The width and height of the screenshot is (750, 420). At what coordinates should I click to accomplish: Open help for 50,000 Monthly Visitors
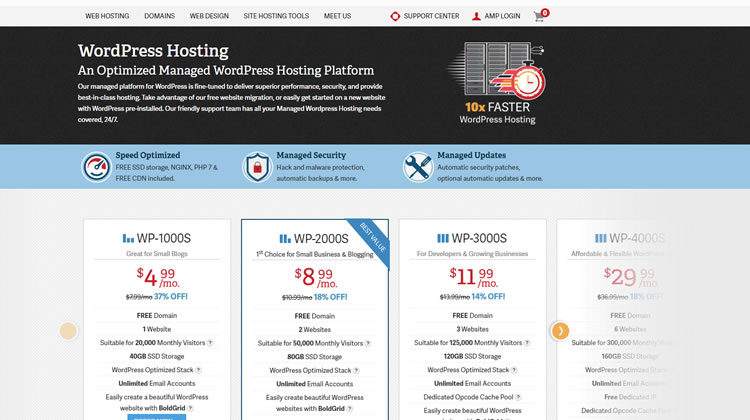(x=368, y=343)
